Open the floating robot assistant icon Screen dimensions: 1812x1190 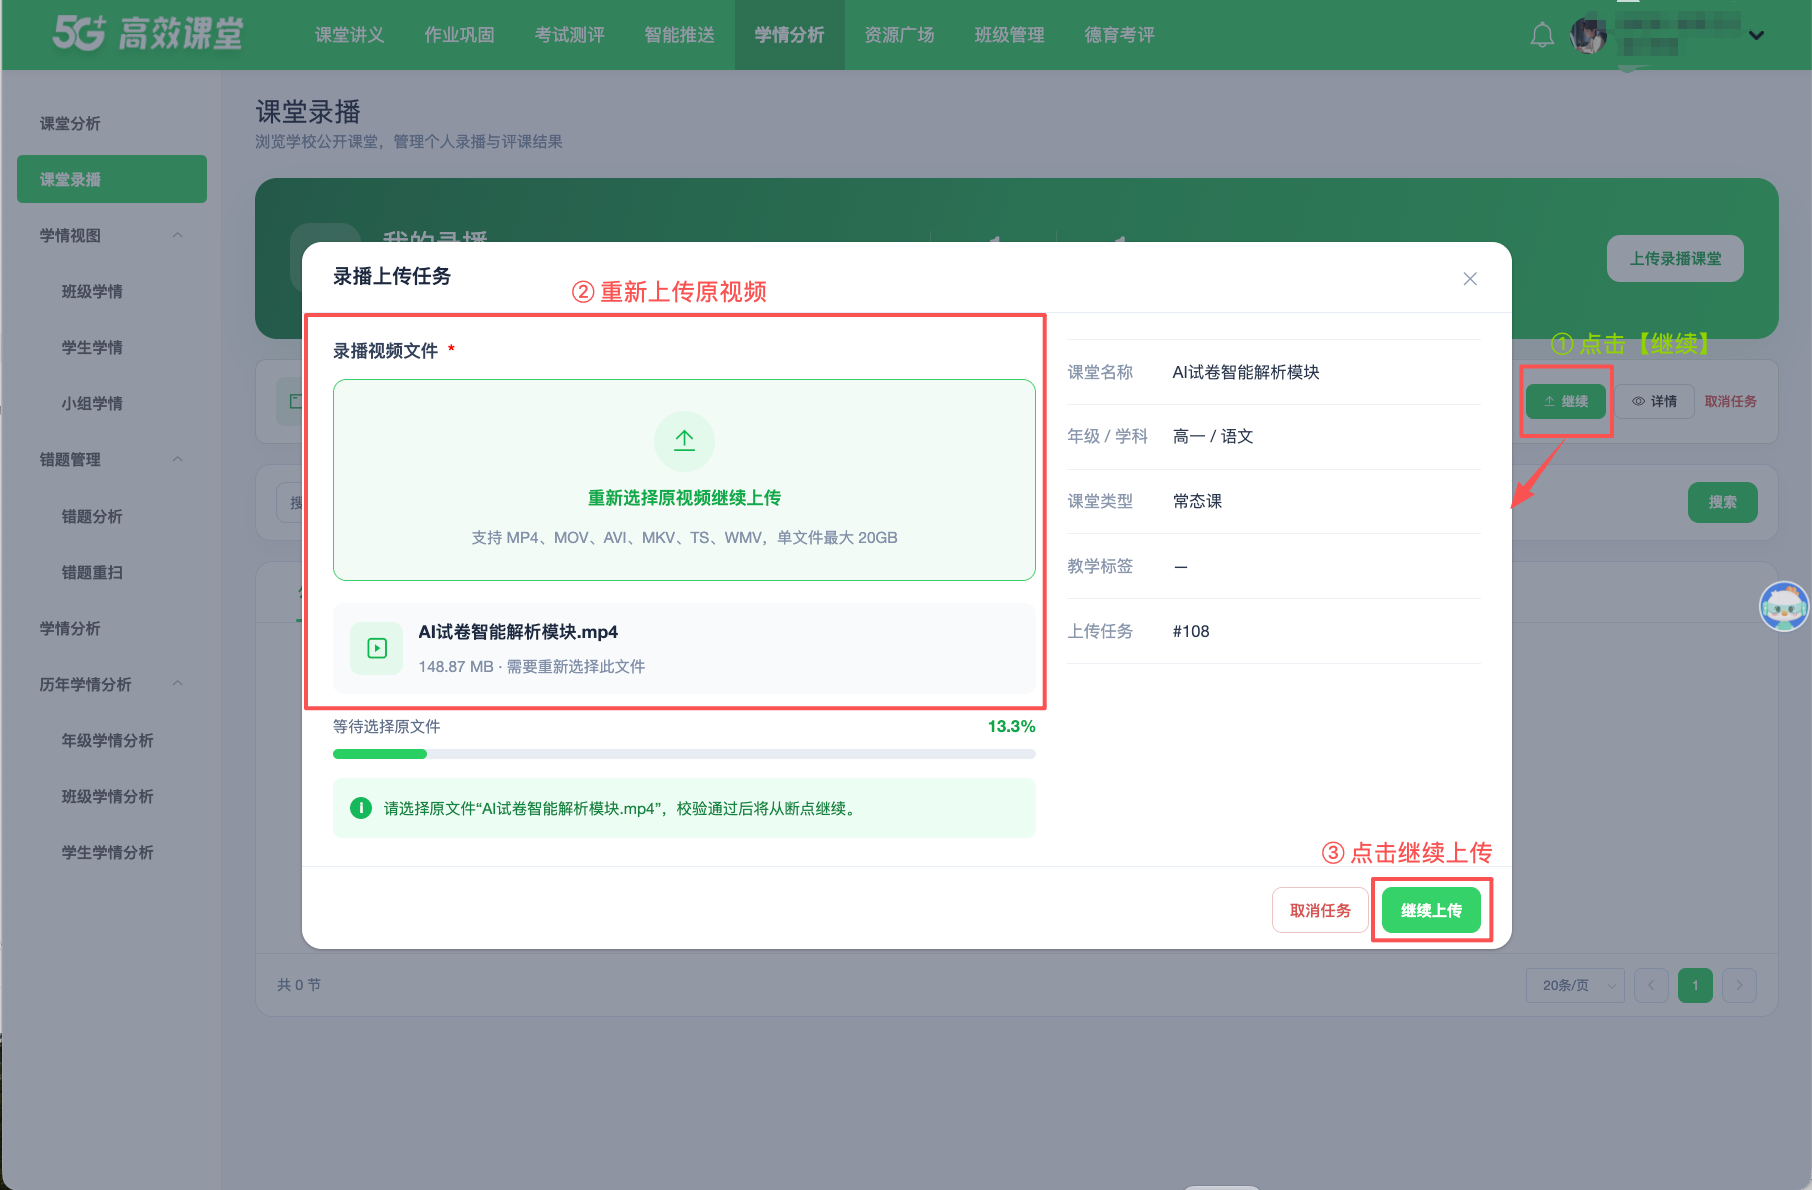pos(1784,606)
